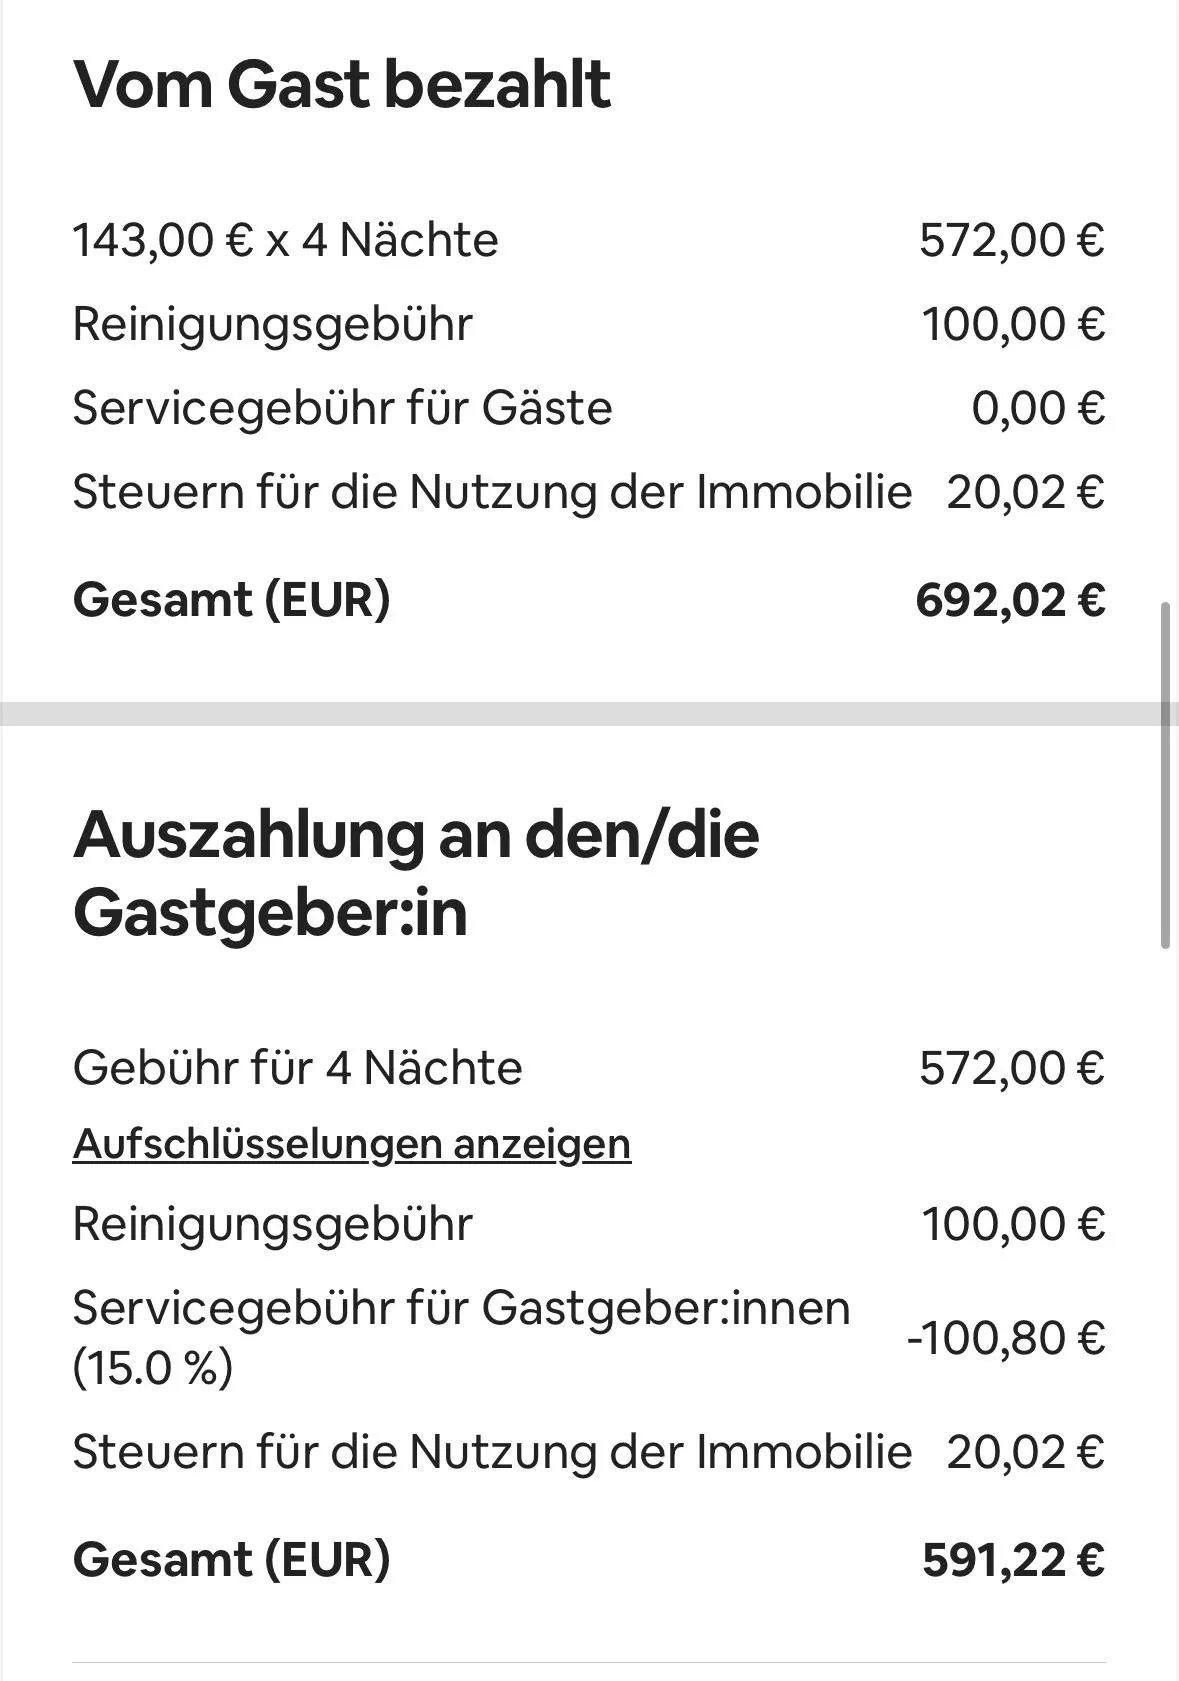Click the vertical scrollbar thumb
Screen dimensions: 1179x1681
coord(1165,775)
